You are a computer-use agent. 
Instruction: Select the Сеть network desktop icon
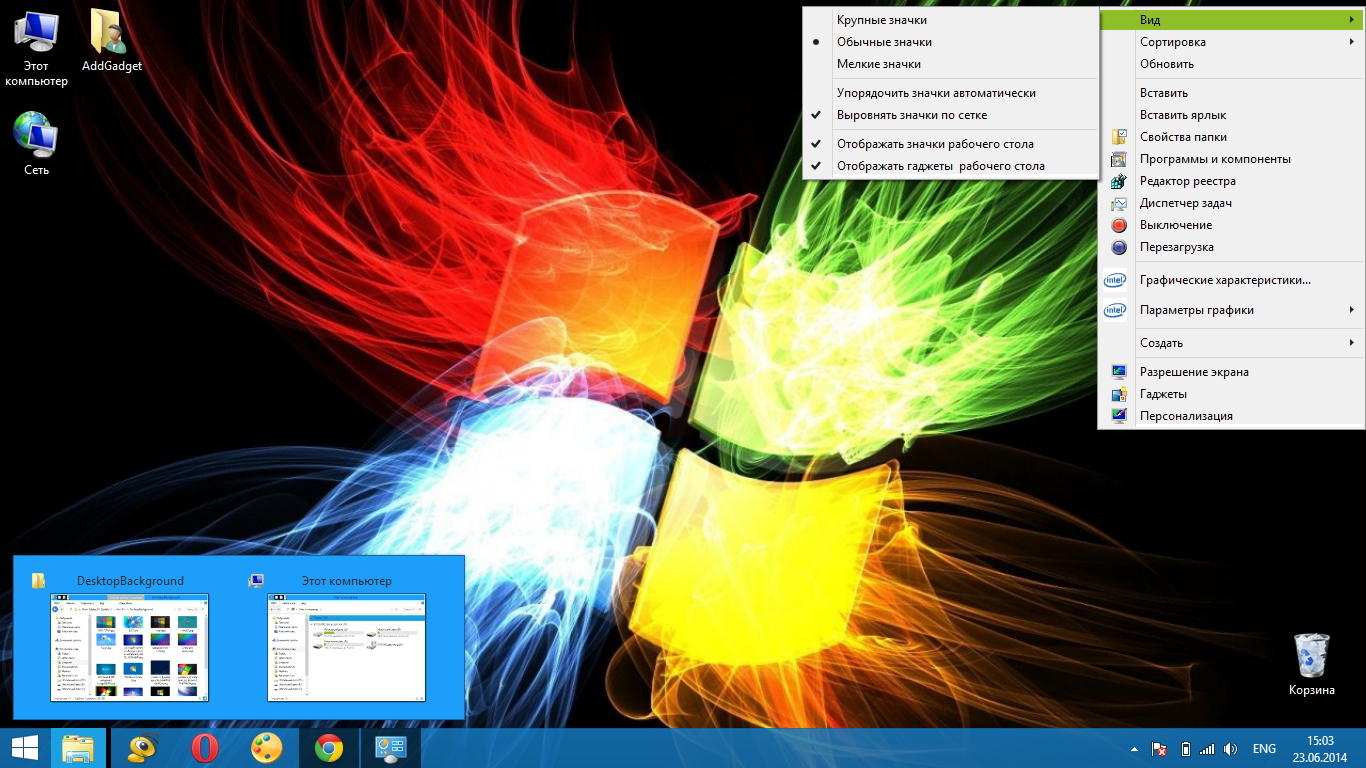[x=36, y=143]
